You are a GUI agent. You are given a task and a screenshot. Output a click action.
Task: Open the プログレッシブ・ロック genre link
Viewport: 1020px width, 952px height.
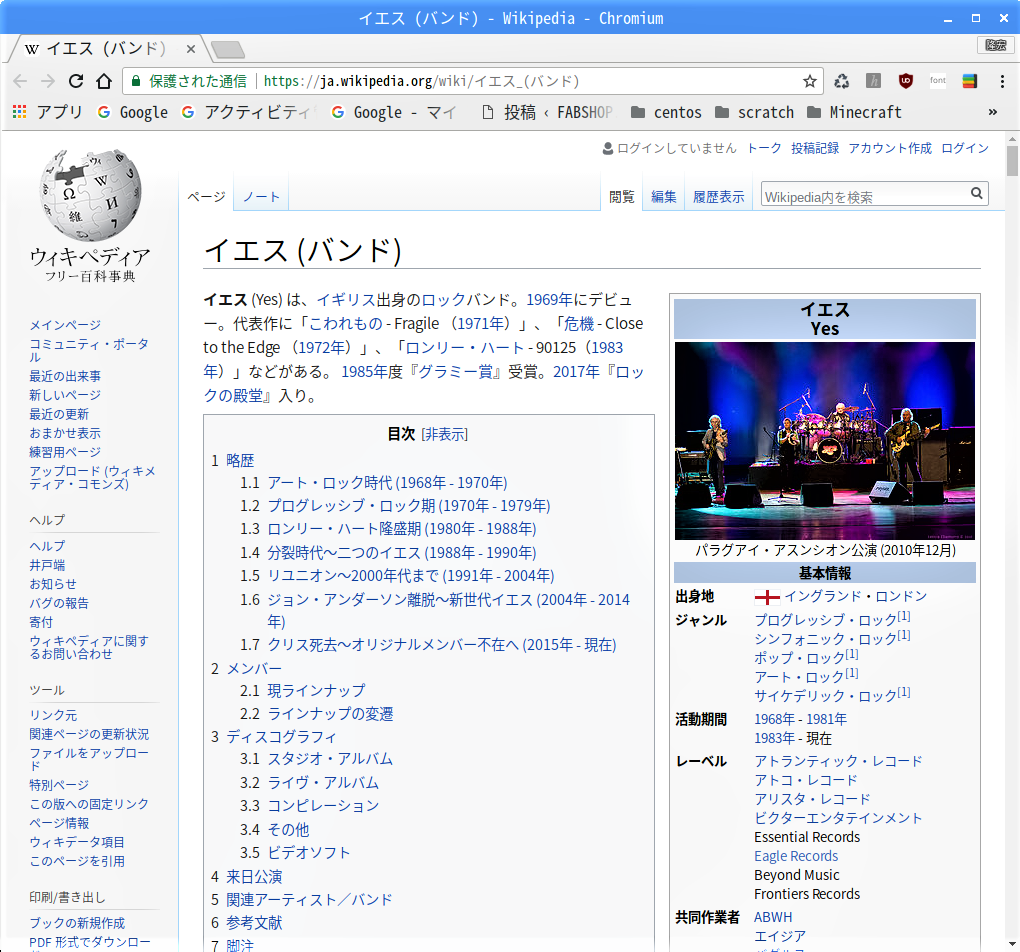[x=825, y=619]
